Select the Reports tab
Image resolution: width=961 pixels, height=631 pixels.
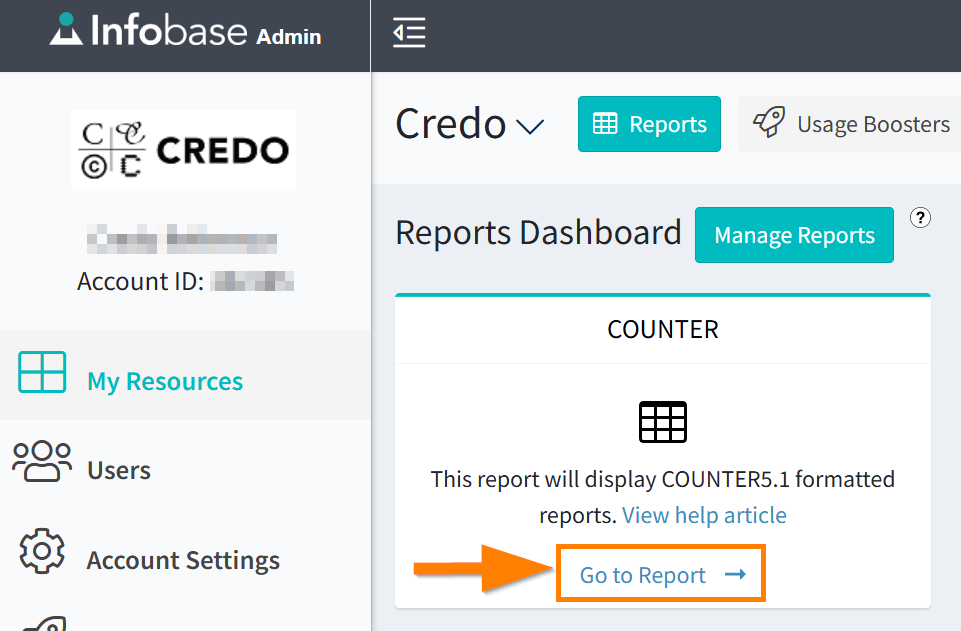point(649,124)
